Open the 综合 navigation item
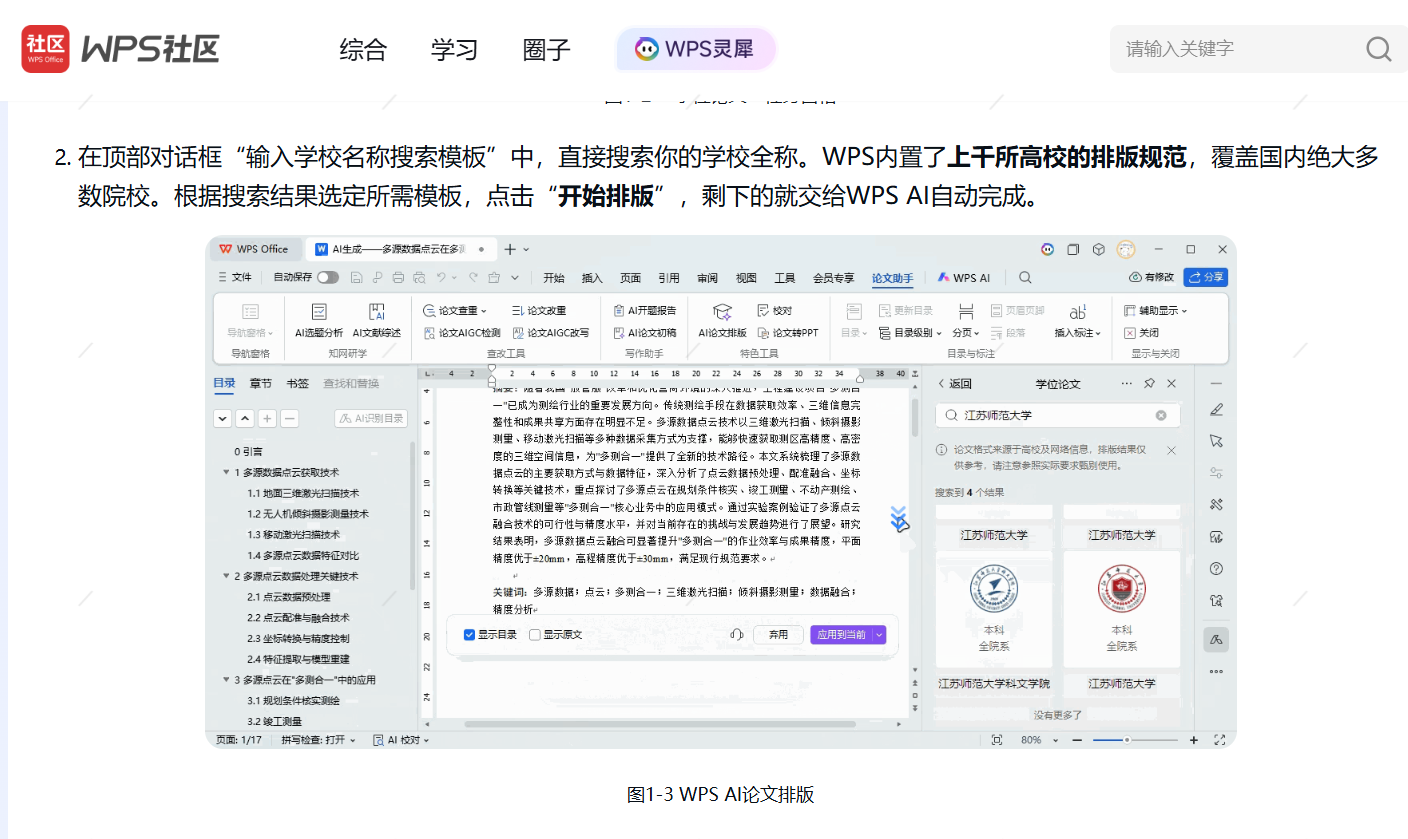1408x839 pixels. point(363,49)
